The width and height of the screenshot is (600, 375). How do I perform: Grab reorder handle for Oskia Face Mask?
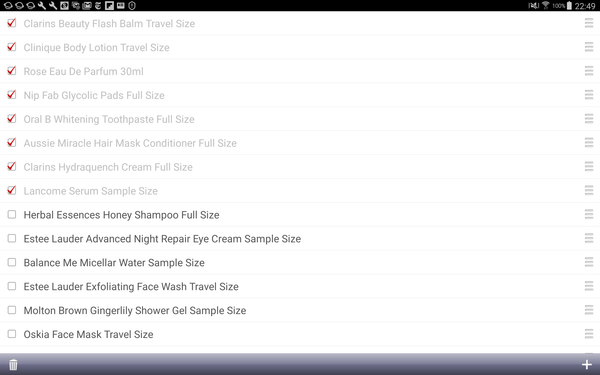point(589,334)
